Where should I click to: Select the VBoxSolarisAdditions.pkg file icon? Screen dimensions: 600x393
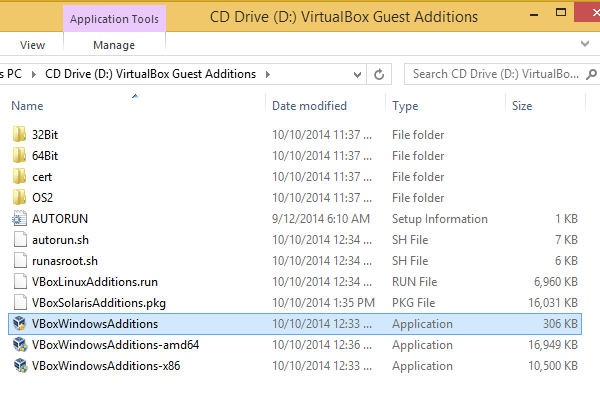click(x=20, y=303)
